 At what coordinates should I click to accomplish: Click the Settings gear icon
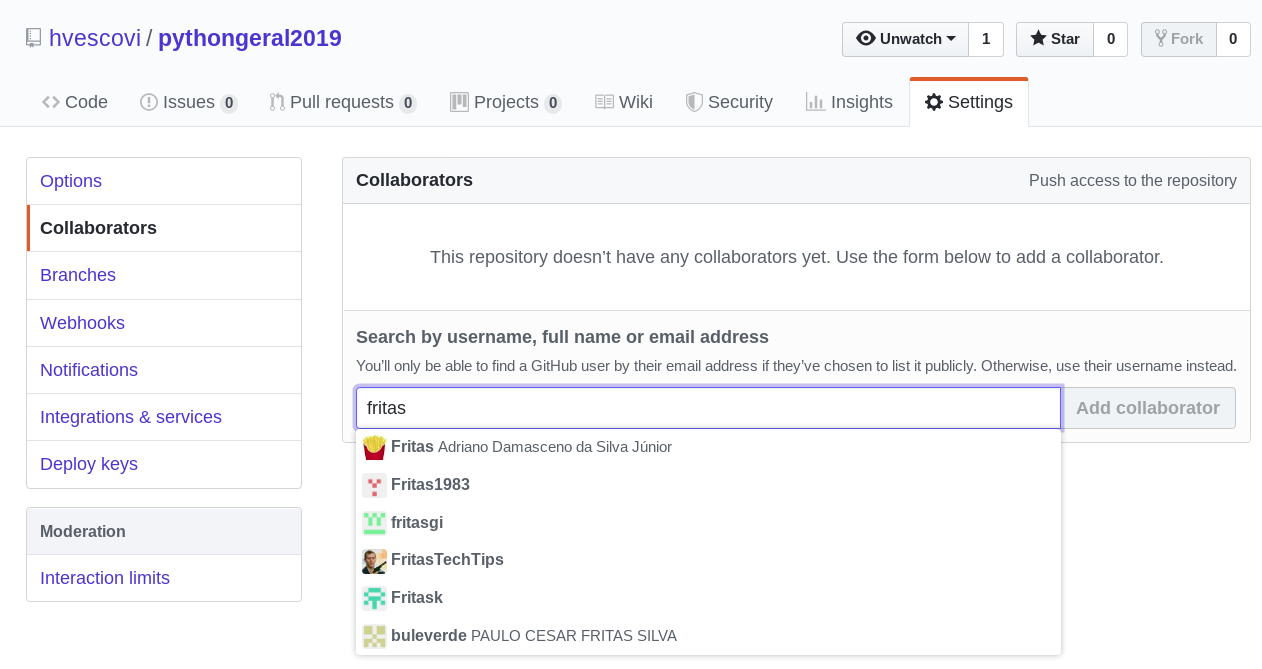tap(934, 102)
